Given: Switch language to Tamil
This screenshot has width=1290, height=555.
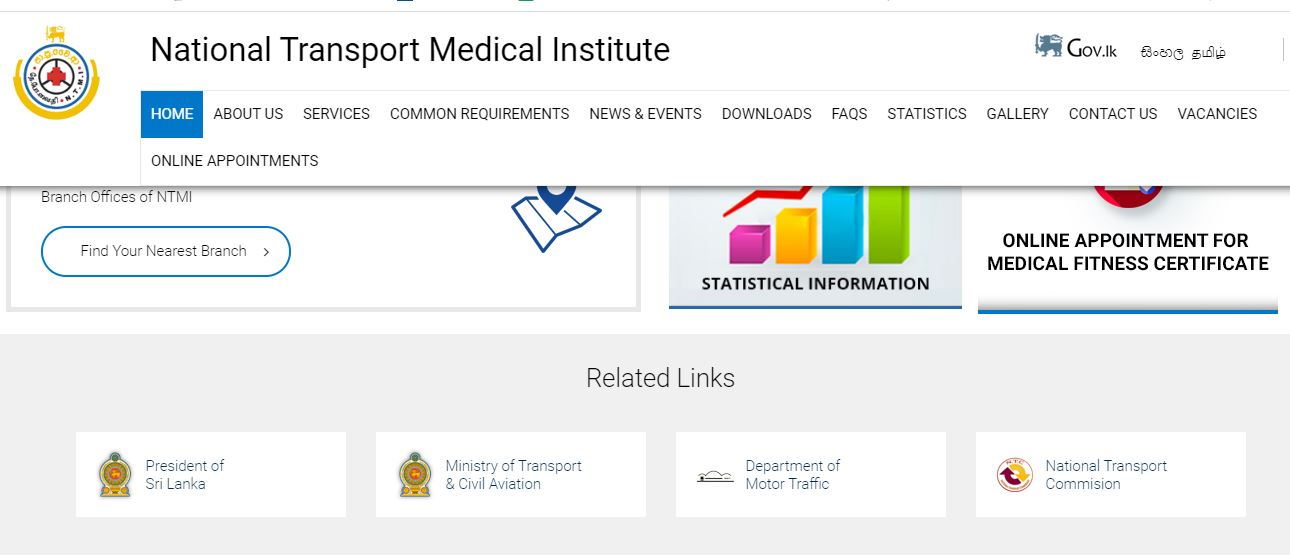Looking at the screenshot, I should click(1209, 53).
